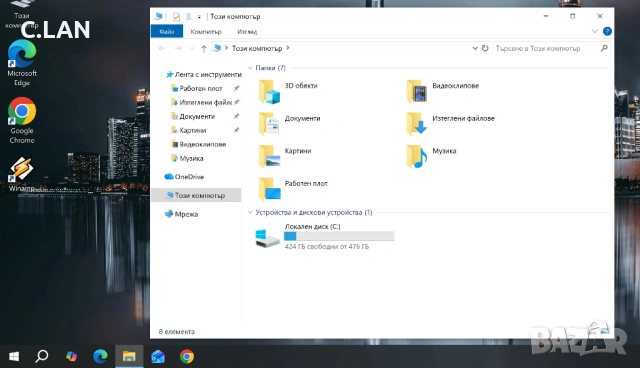Select Мрежа in the navigation pane
The height and width of the screenshot is (368, 640).
(181, 214)
